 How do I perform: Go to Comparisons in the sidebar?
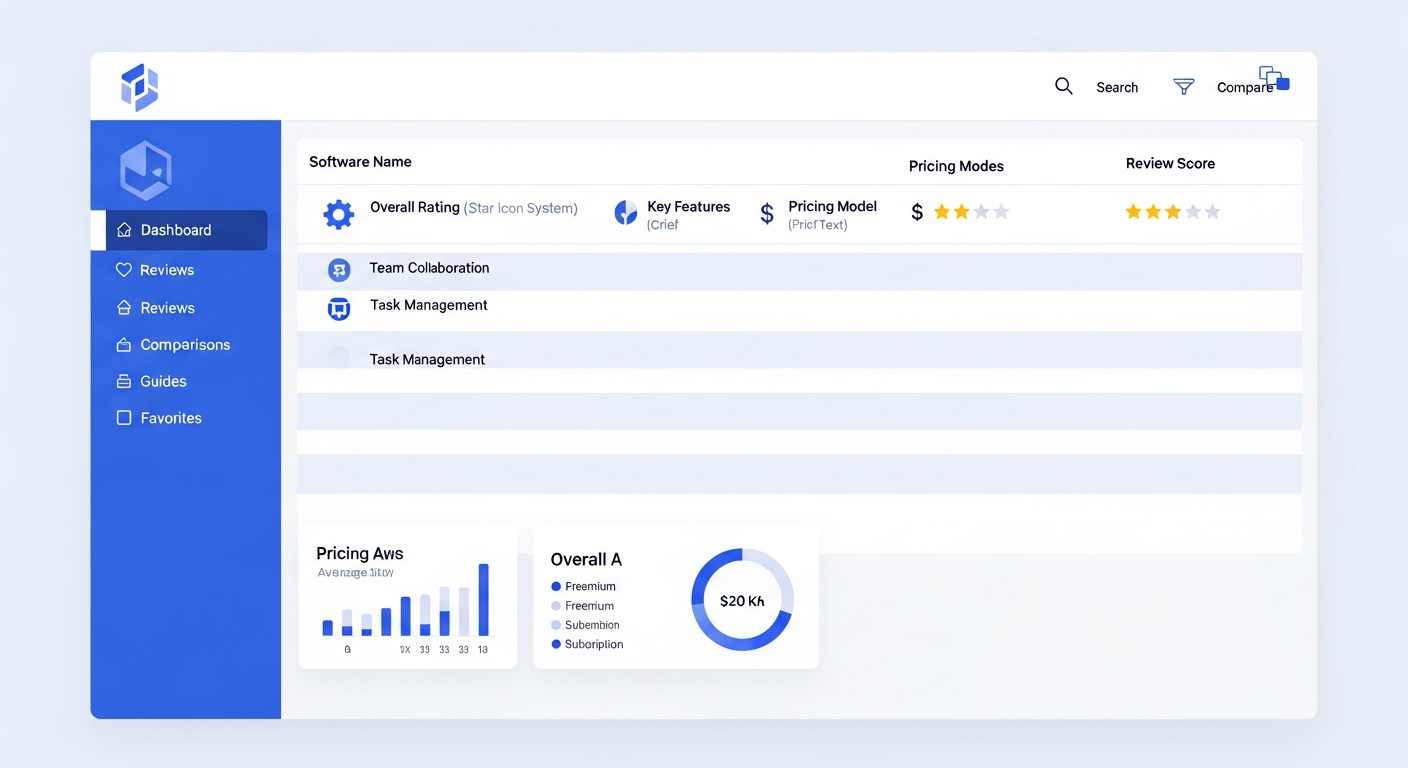[x=185, y=345]
